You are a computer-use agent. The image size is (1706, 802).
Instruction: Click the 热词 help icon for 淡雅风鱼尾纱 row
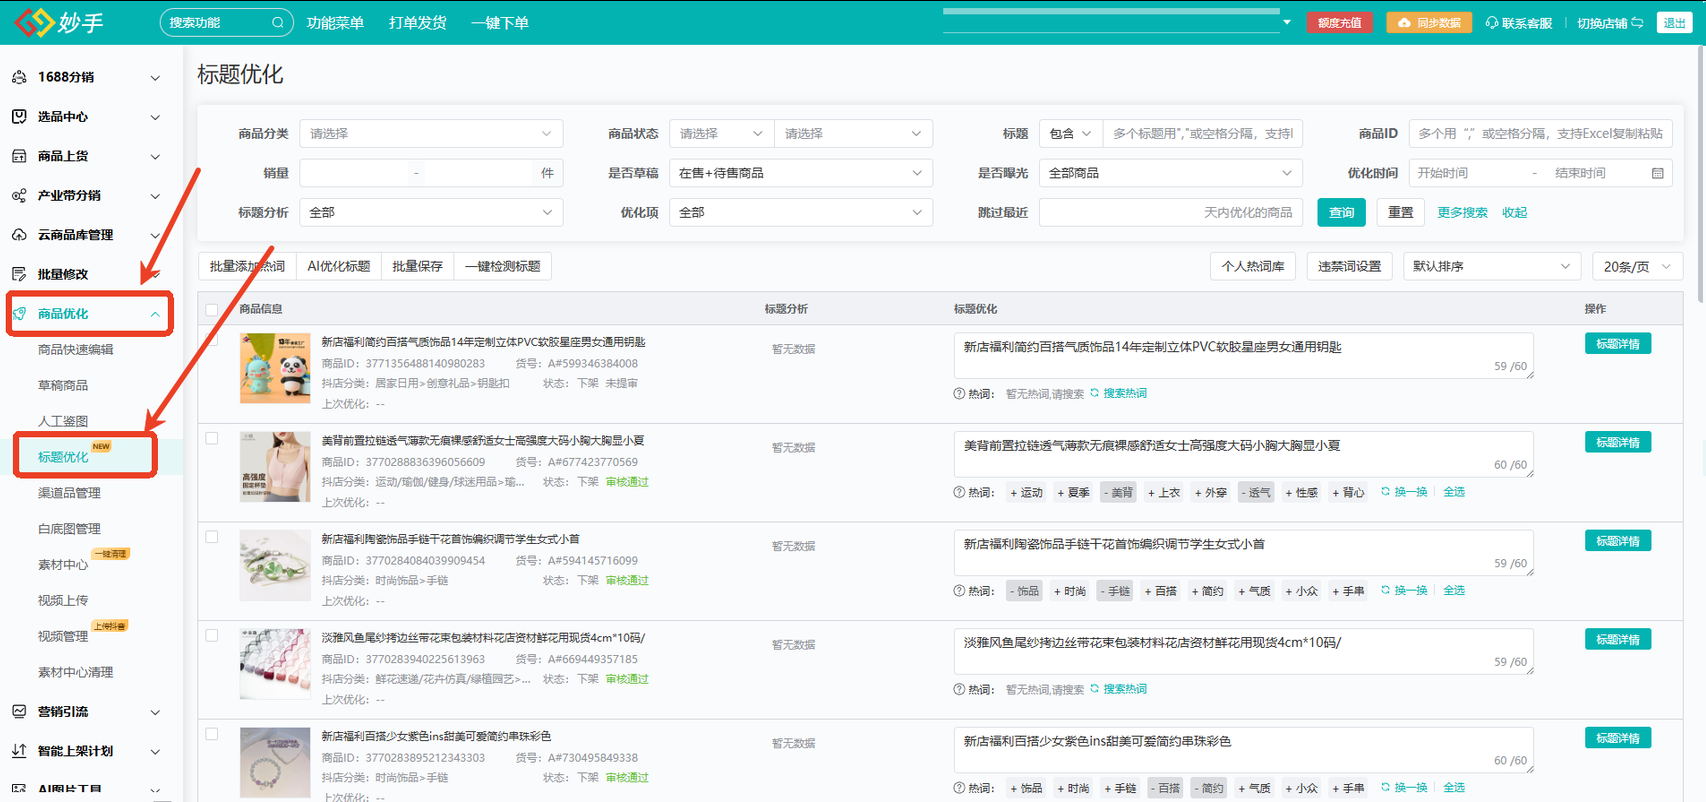pos(959,689)
